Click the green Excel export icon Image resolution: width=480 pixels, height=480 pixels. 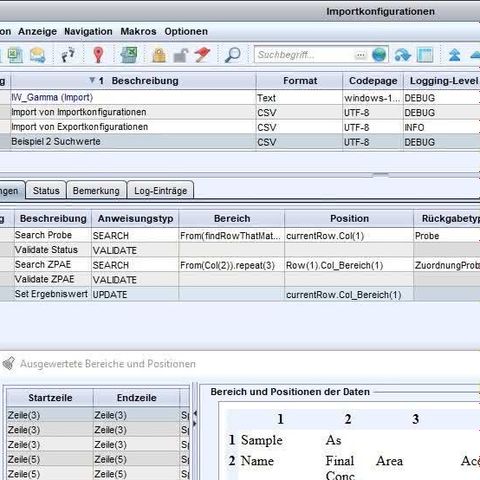click(x=129, y=55)
